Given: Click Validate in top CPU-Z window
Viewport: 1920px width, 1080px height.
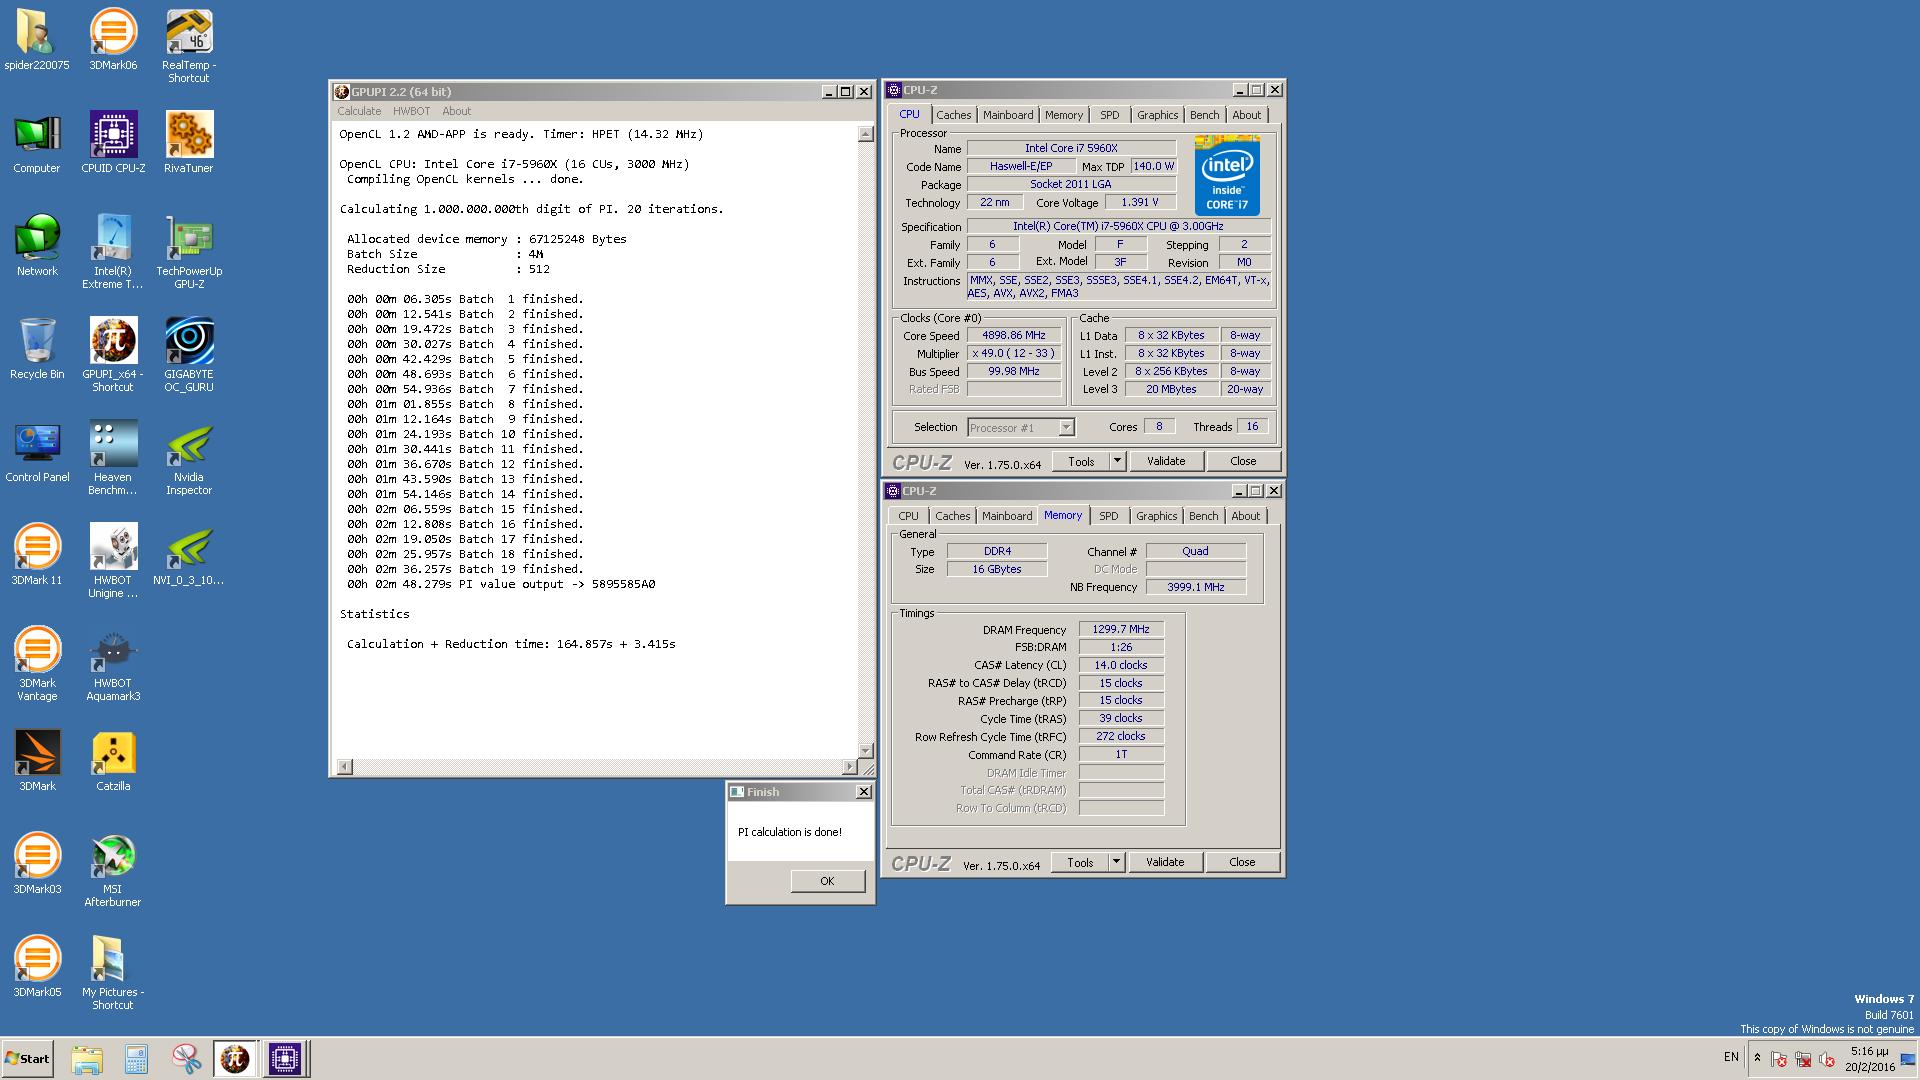Looking at the screenshot, I should tap(1166, 461).
